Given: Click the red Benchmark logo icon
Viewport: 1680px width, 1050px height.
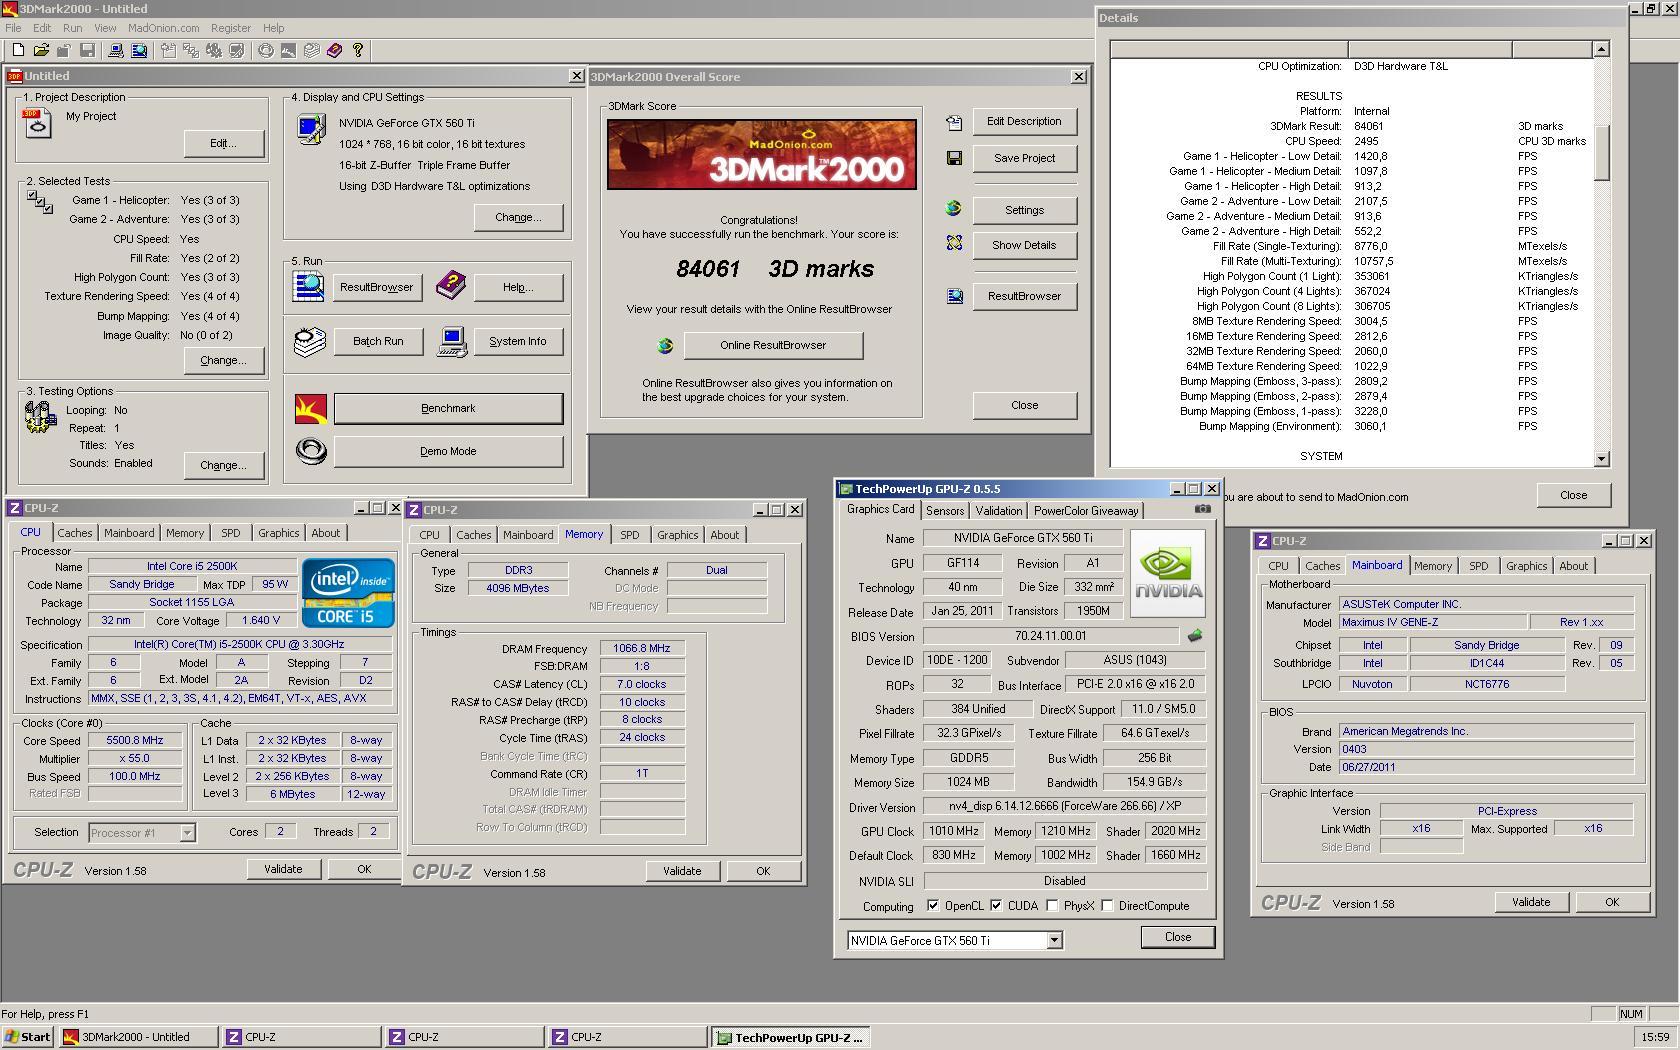Looking at the screenshot, I should (311, 409).
